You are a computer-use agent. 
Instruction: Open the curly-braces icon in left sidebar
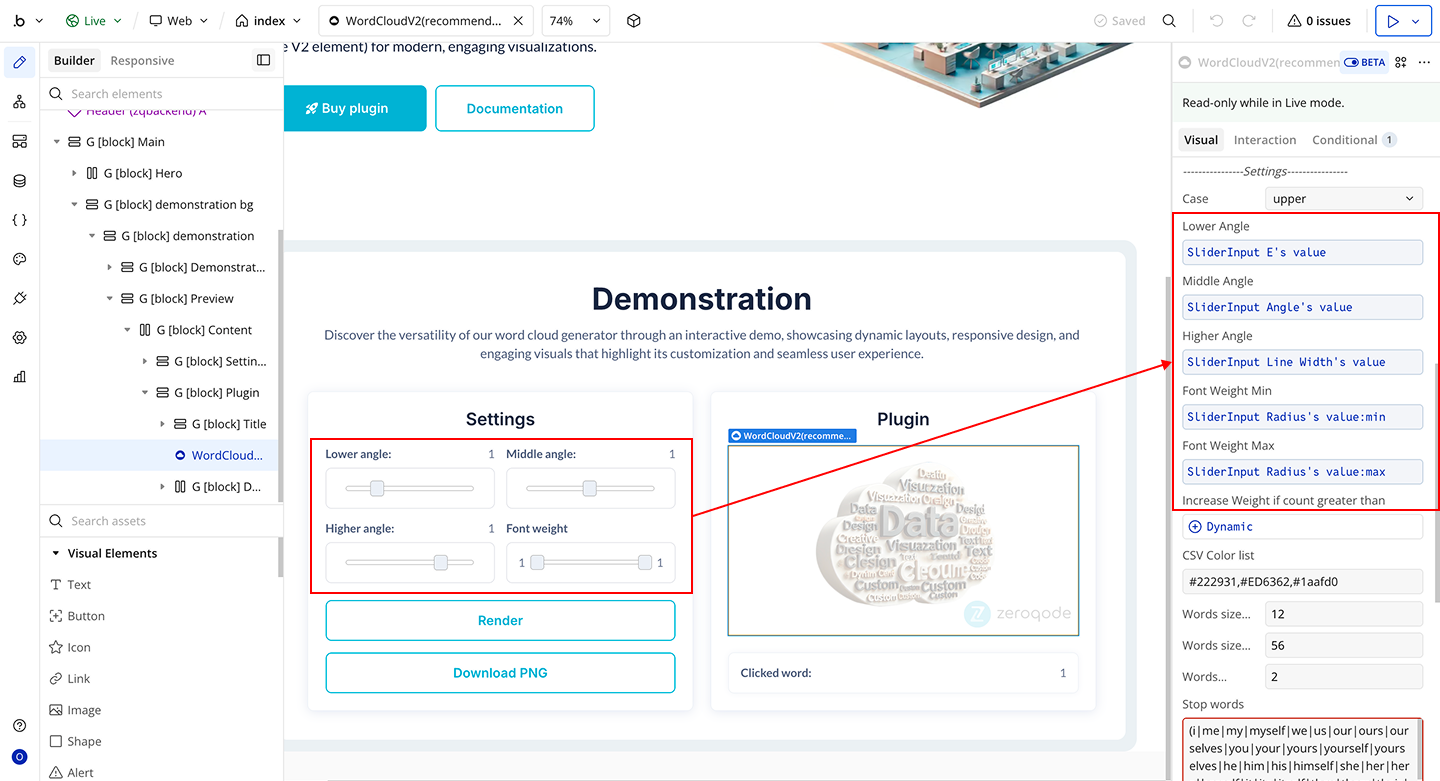[19, 220]
